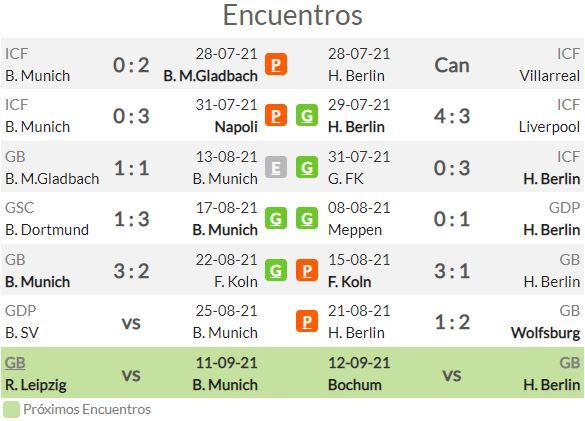This screenshot has width=585, height=421.
Task: Click the orange P badge next to Napoli
Action: pos(276,115)
